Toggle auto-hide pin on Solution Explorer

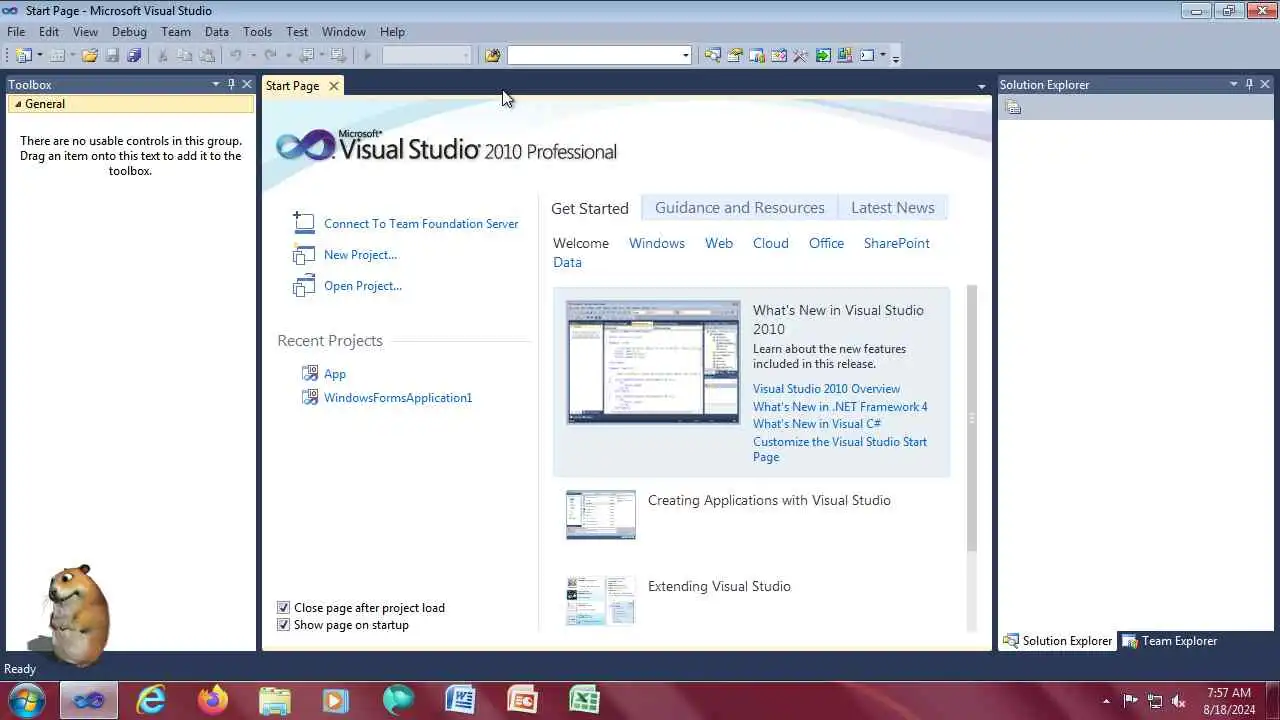click(x=1249, y=85)
